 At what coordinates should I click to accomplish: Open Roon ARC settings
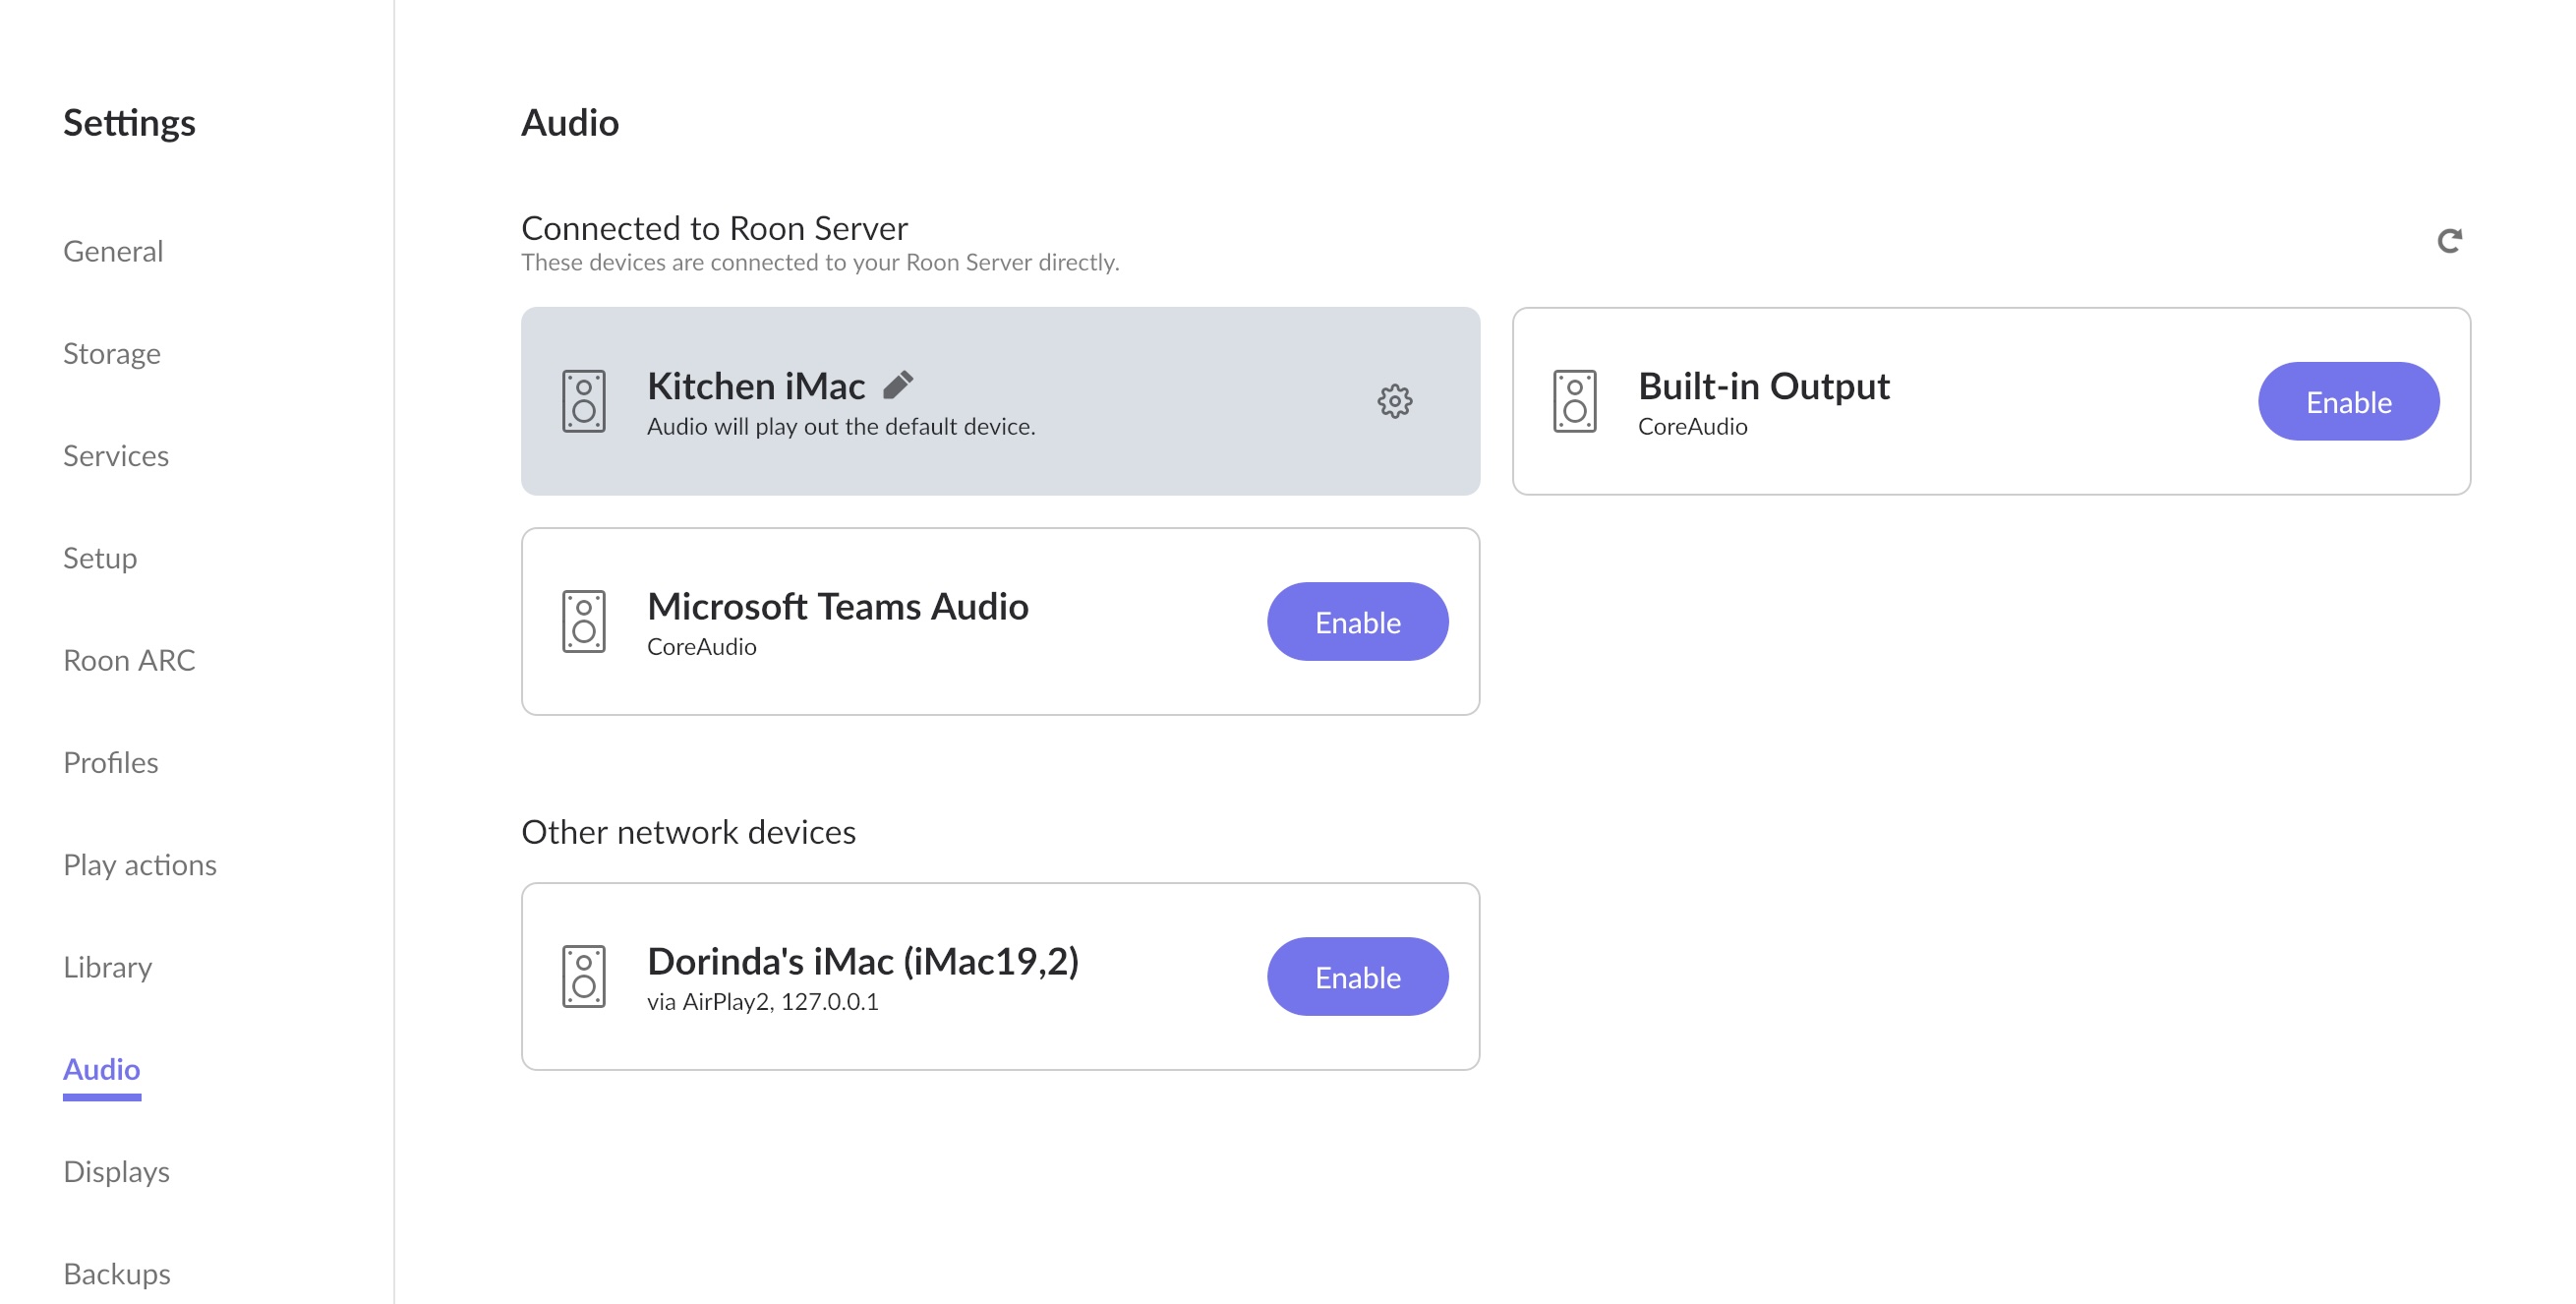click(x=129, y=660)
